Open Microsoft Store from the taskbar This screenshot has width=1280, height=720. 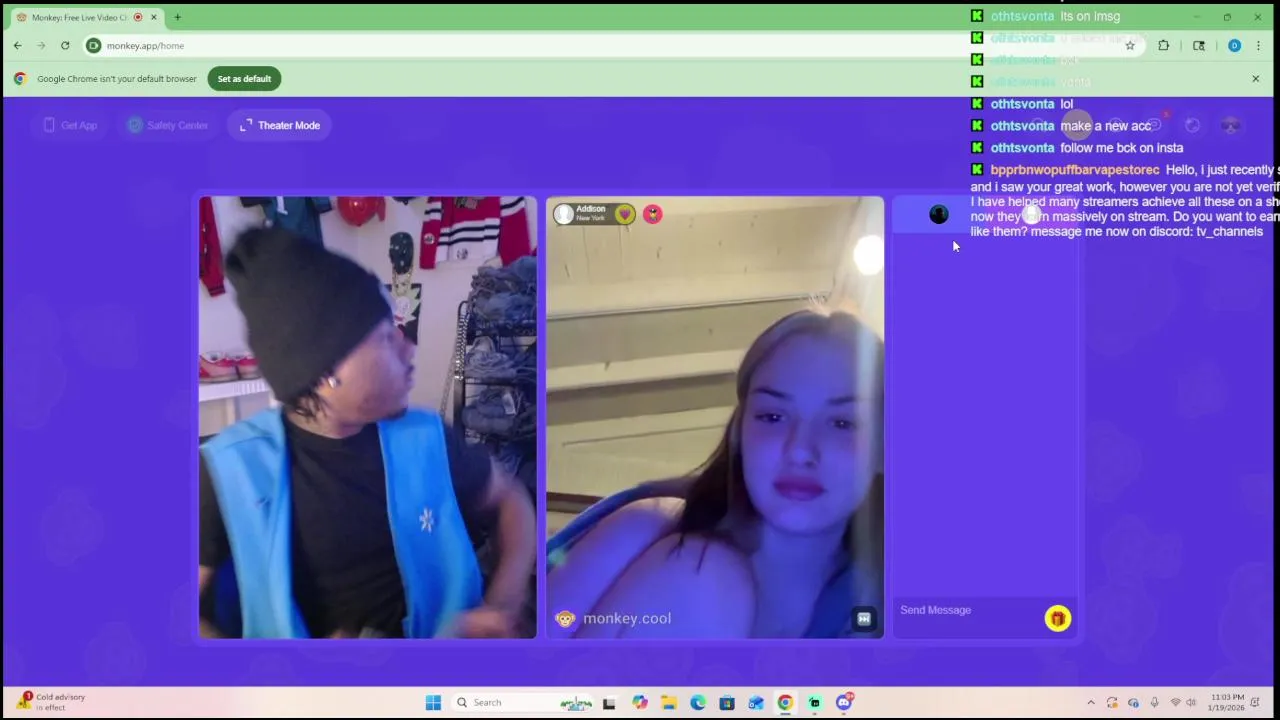point(727,703)
